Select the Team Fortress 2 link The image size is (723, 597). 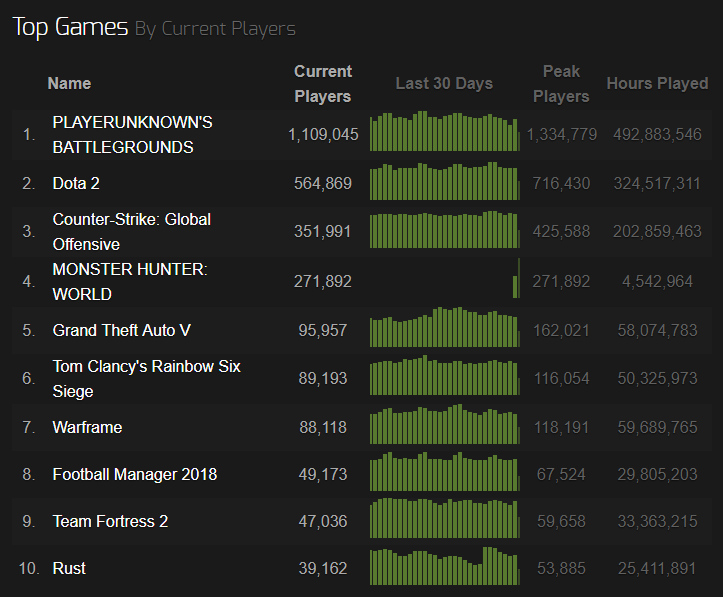110,521
